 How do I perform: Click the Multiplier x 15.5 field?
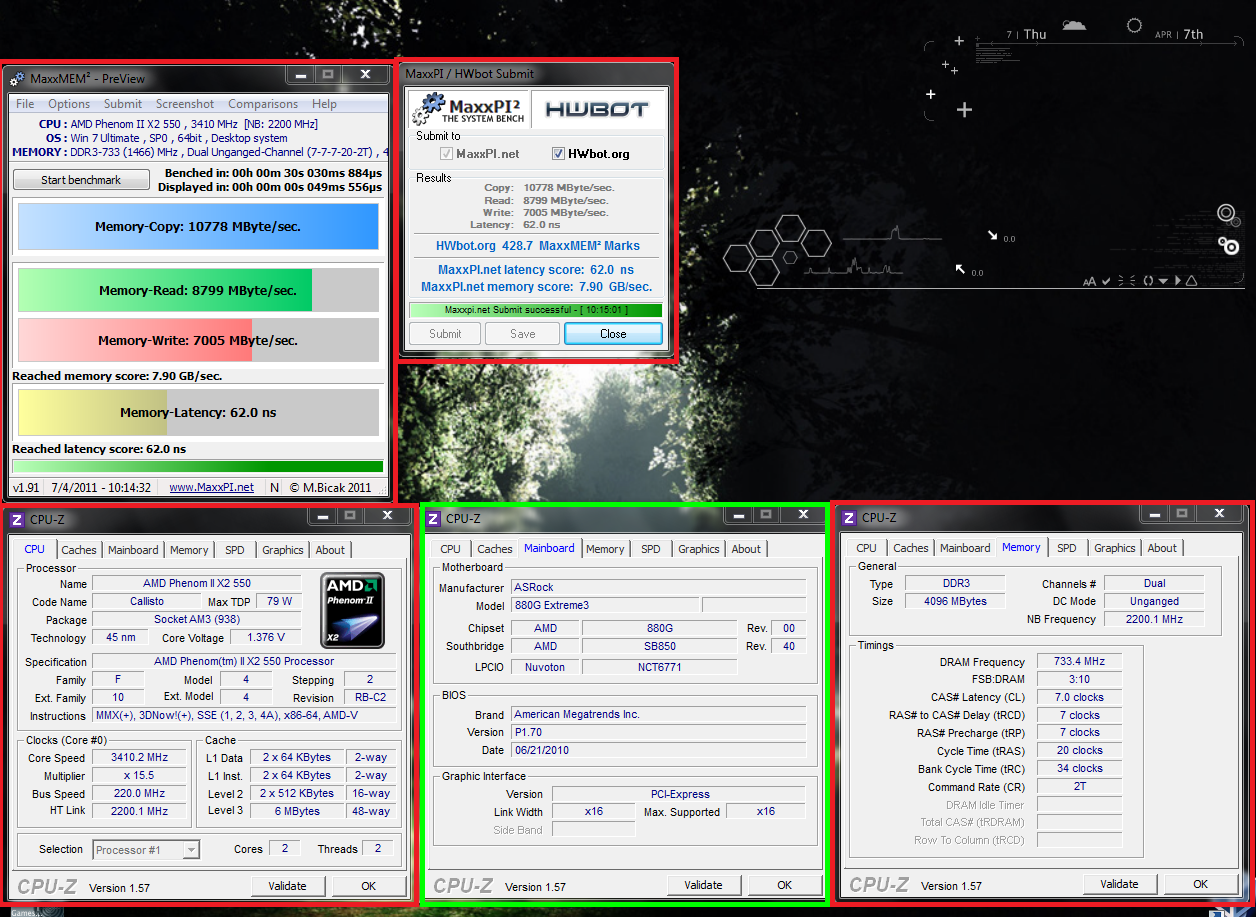click(x=138, y=776)
